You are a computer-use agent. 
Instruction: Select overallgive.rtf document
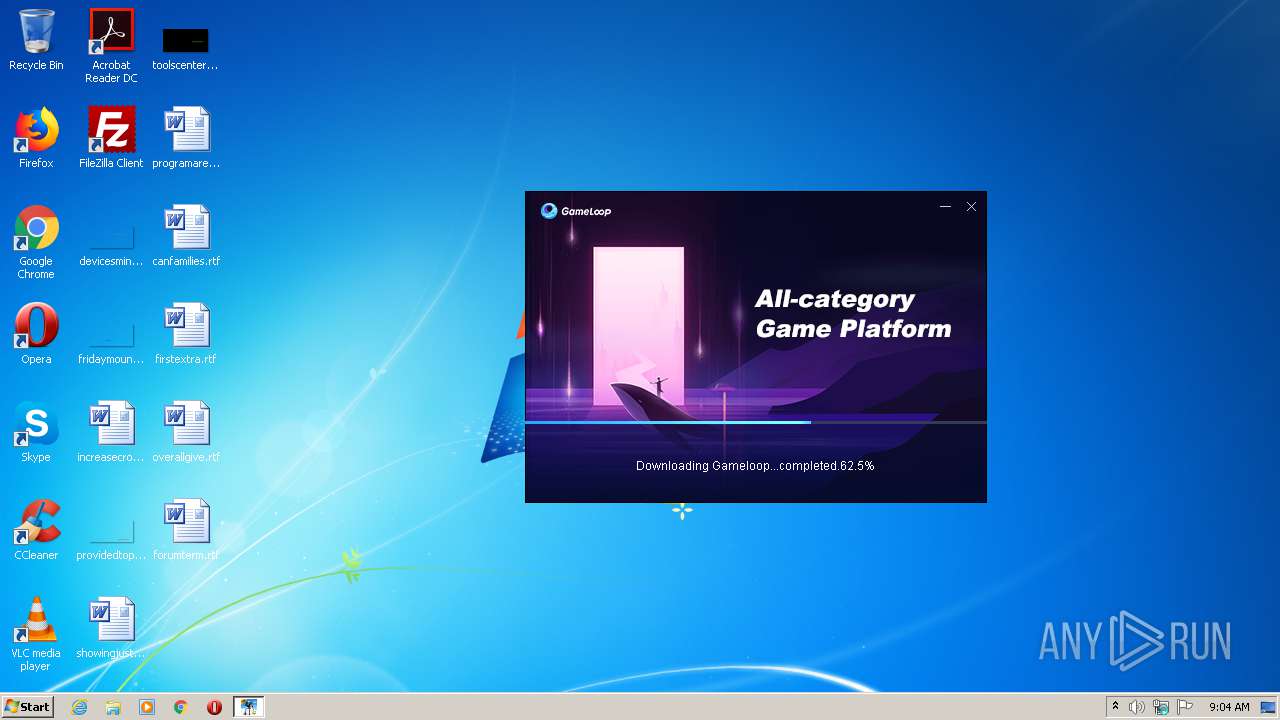point(186,432)
